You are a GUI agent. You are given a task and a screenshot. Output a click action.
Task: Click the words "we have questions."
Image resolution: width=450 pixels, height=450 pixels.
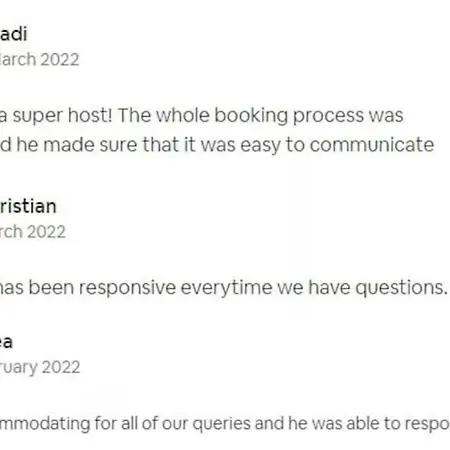(x=362, y=288)
